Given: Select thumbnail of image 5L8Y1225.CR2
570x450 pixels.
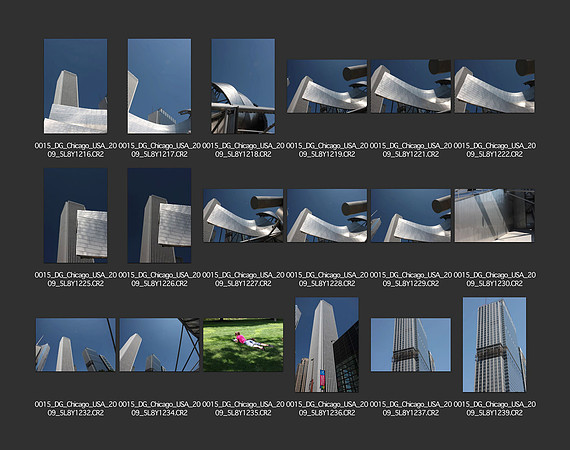Looking at the screenshot, I should tap(76, 216).
